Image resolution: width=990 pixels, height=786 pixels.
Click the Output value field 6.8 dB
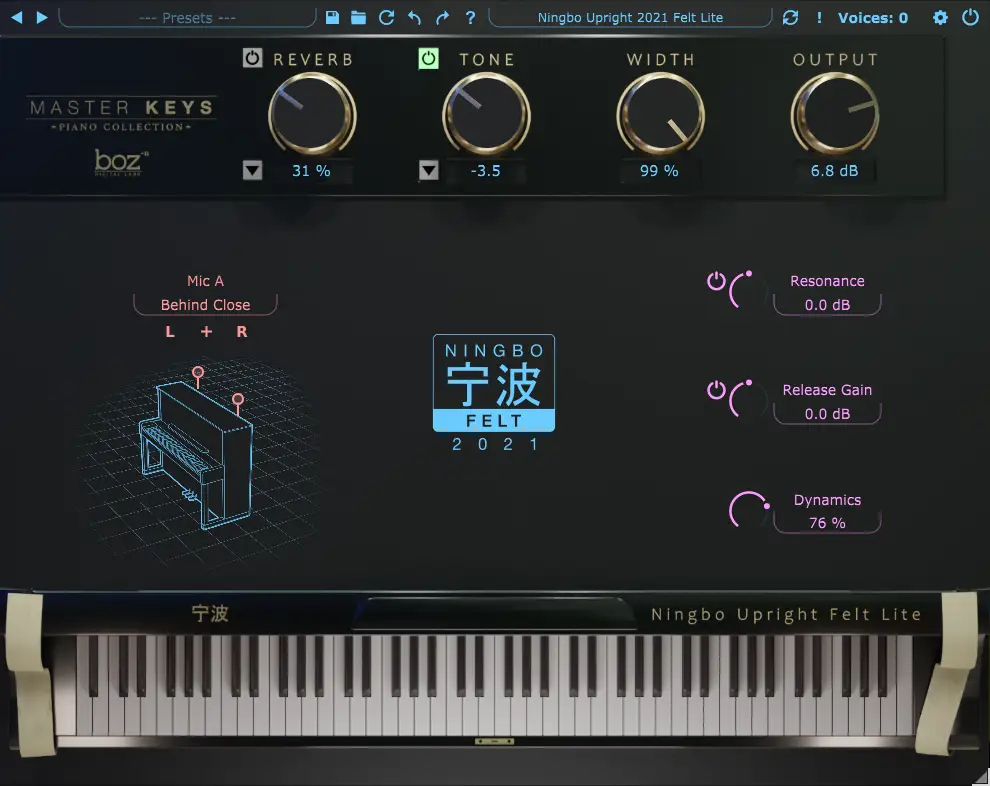834,171
